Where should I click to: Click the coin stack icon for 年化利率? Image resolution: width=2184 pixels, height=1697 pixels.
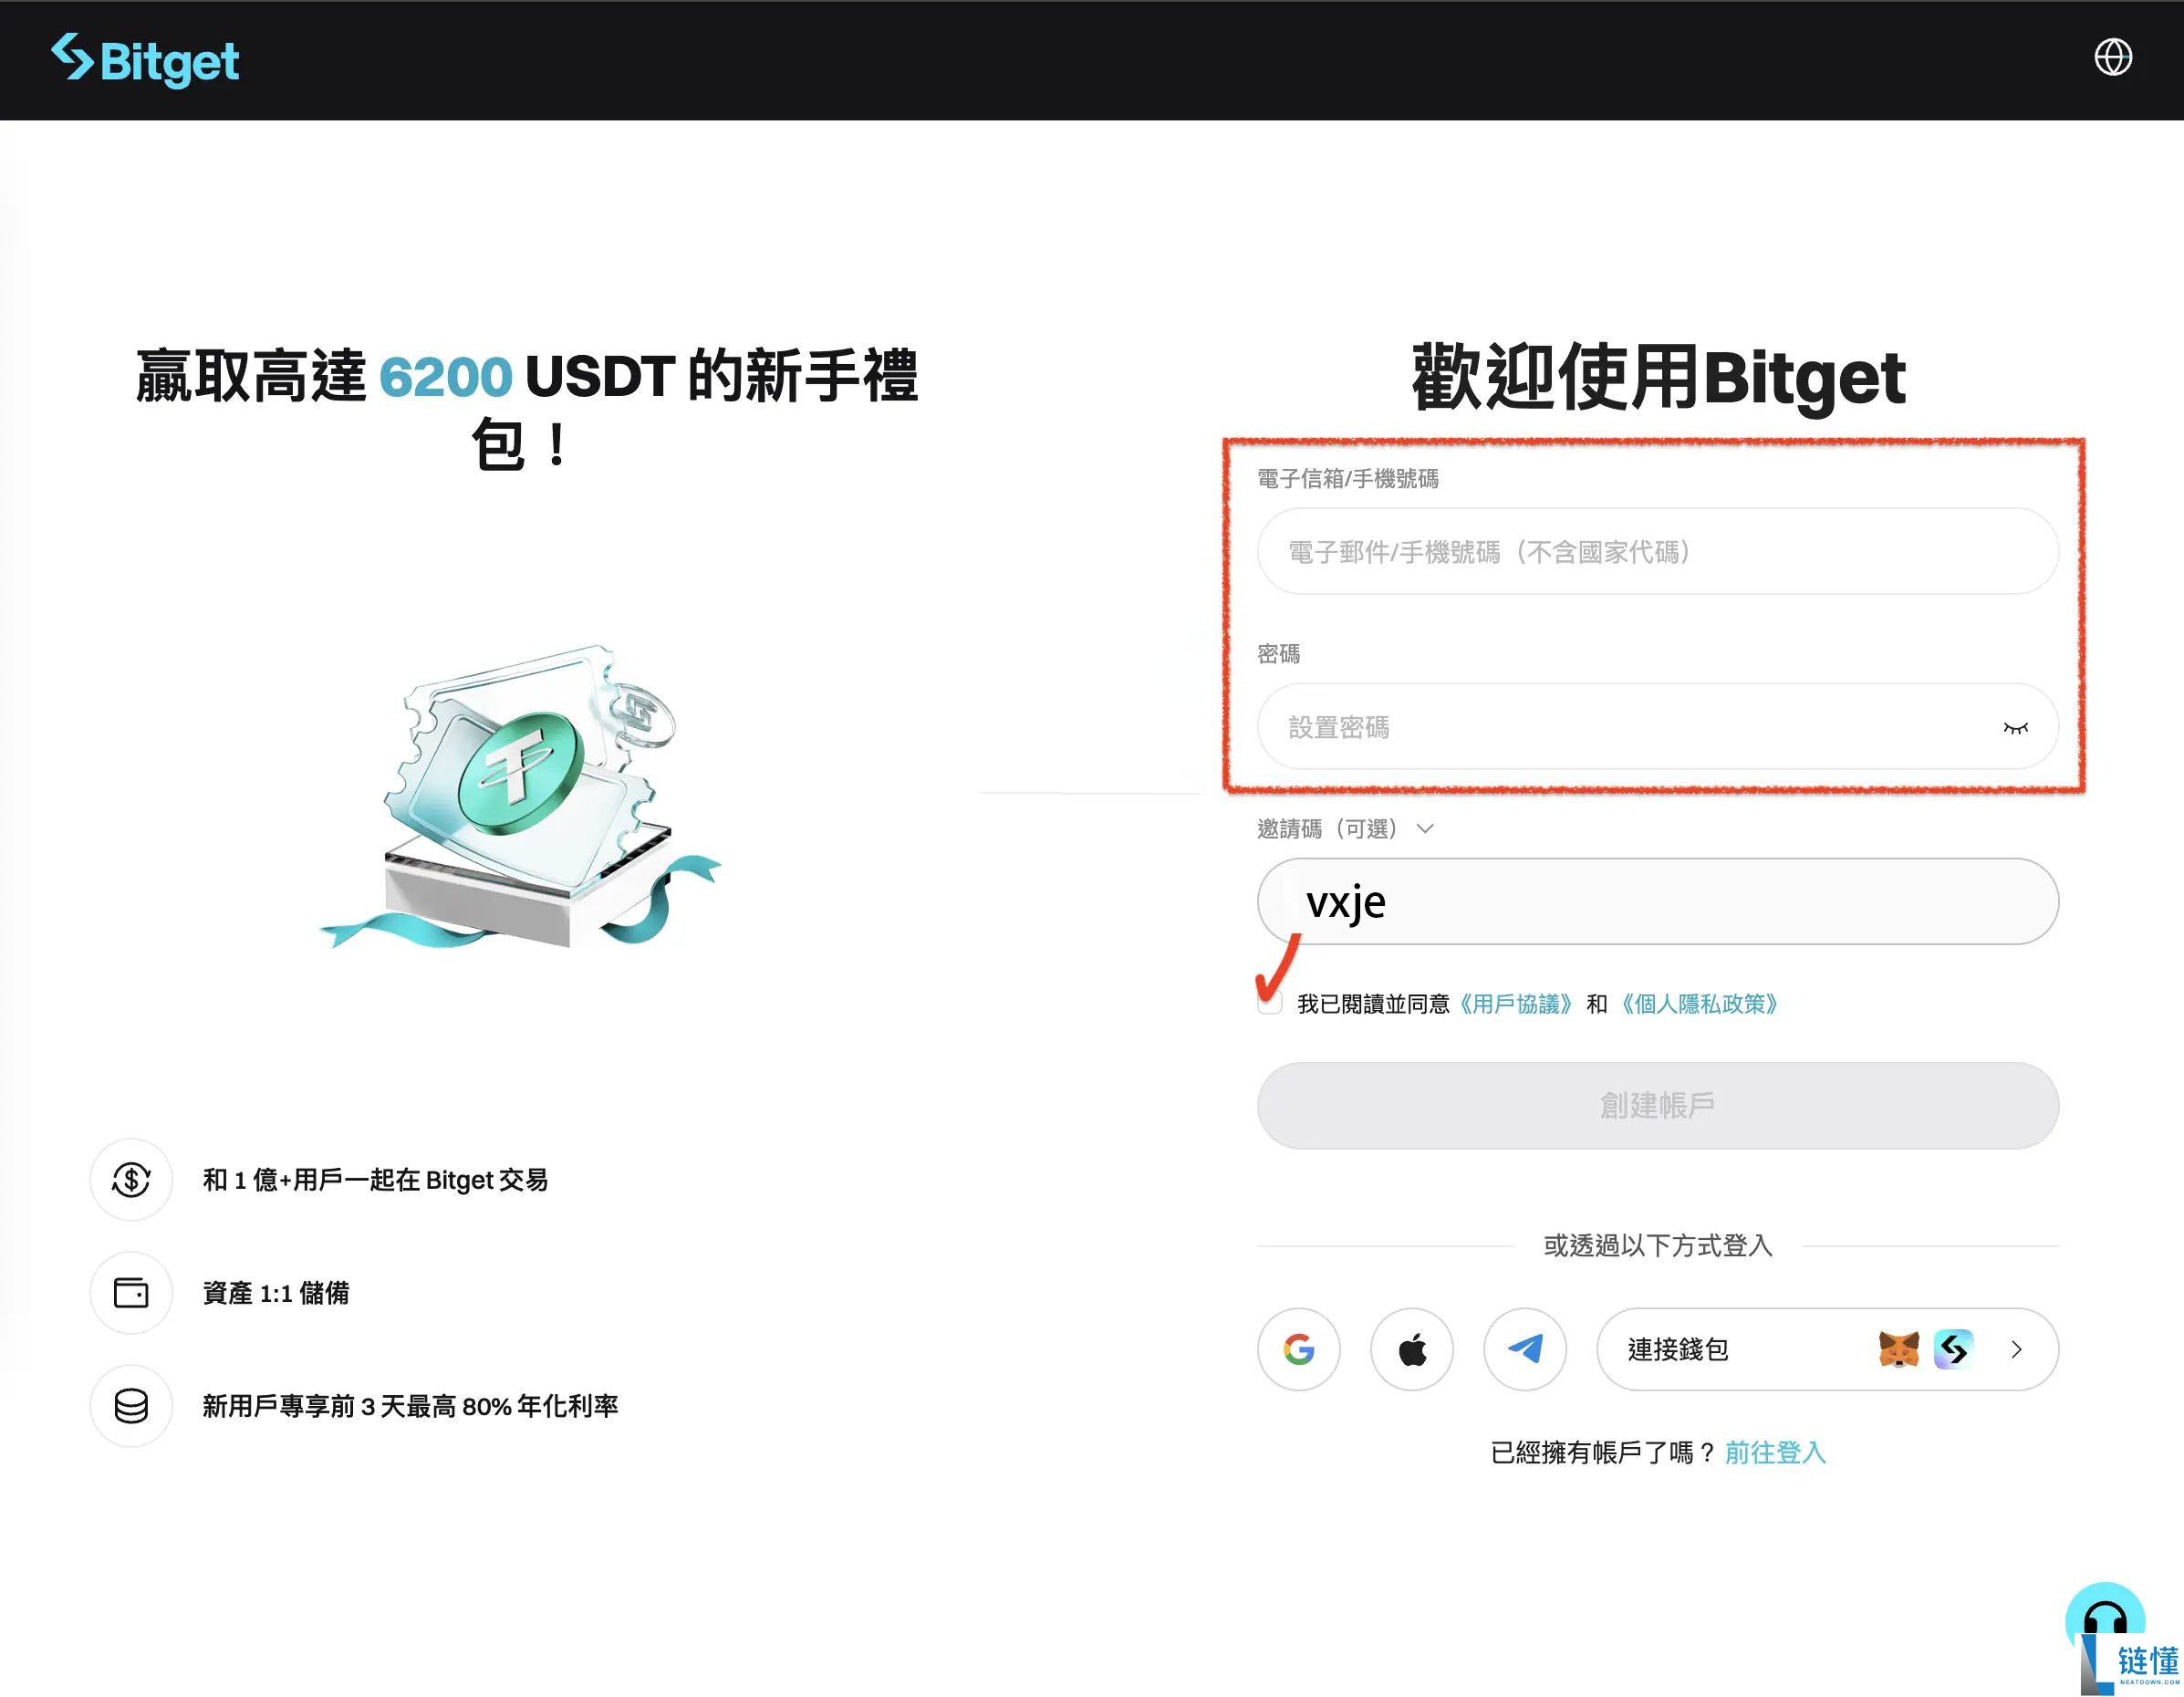click(131, 1405)
